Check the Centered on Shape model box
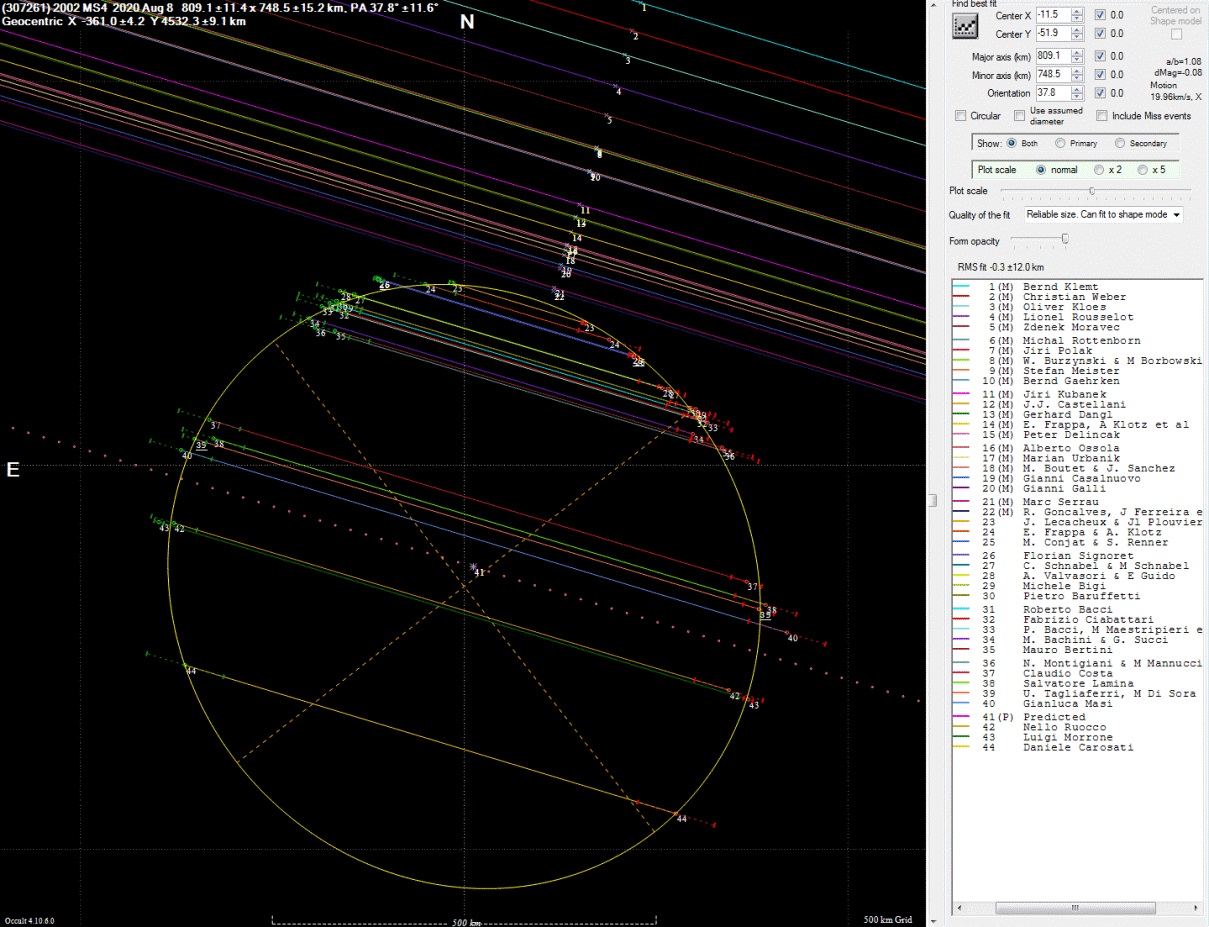Screen dimensions: 1209x927 1176,34
